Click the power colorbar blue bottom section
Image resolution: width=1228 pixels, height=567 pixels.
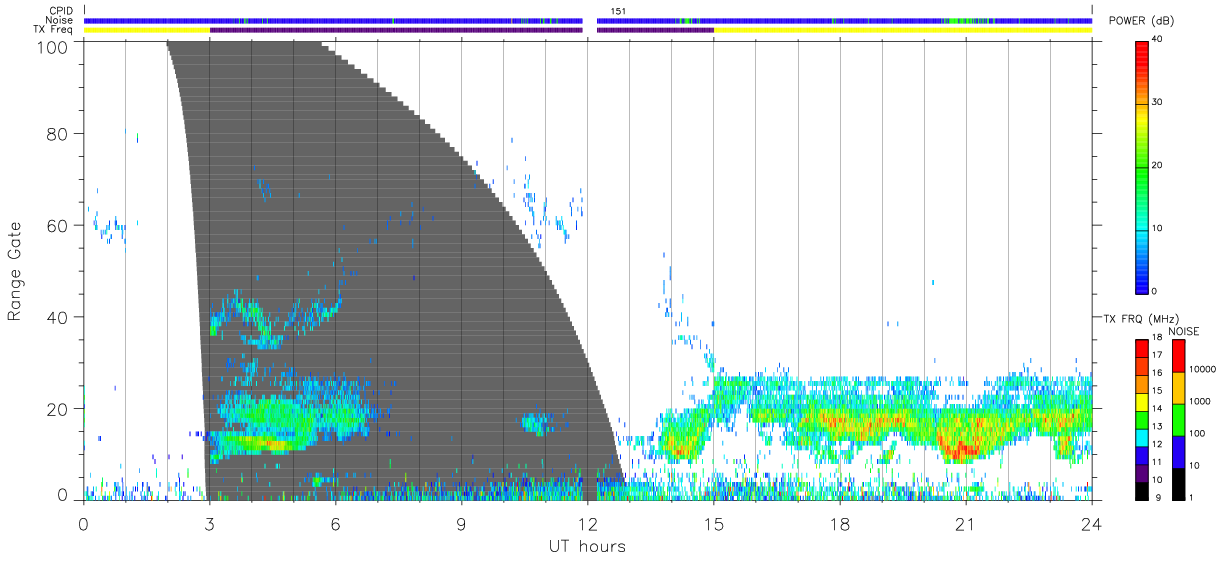[x=1142, y=262]
